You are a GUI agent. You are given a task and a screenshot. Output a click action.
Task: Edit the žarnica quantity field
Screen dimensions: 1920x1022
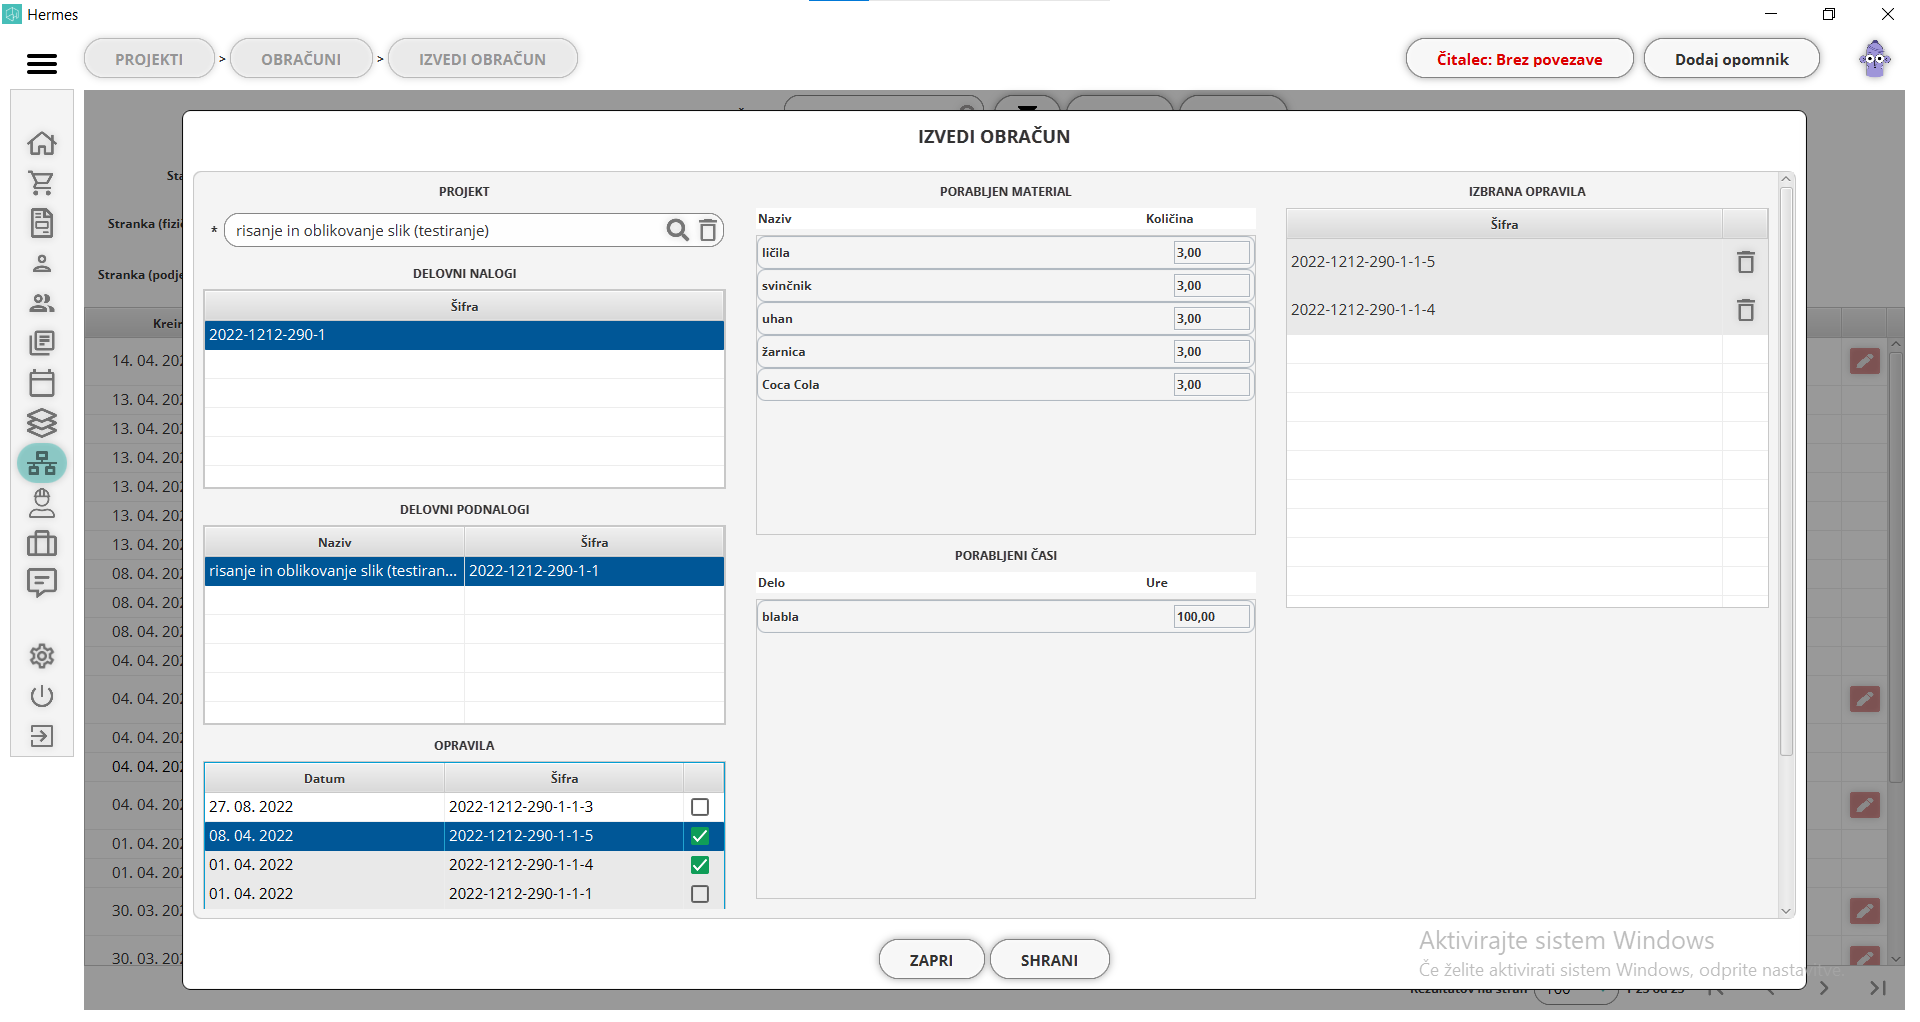1211,352
